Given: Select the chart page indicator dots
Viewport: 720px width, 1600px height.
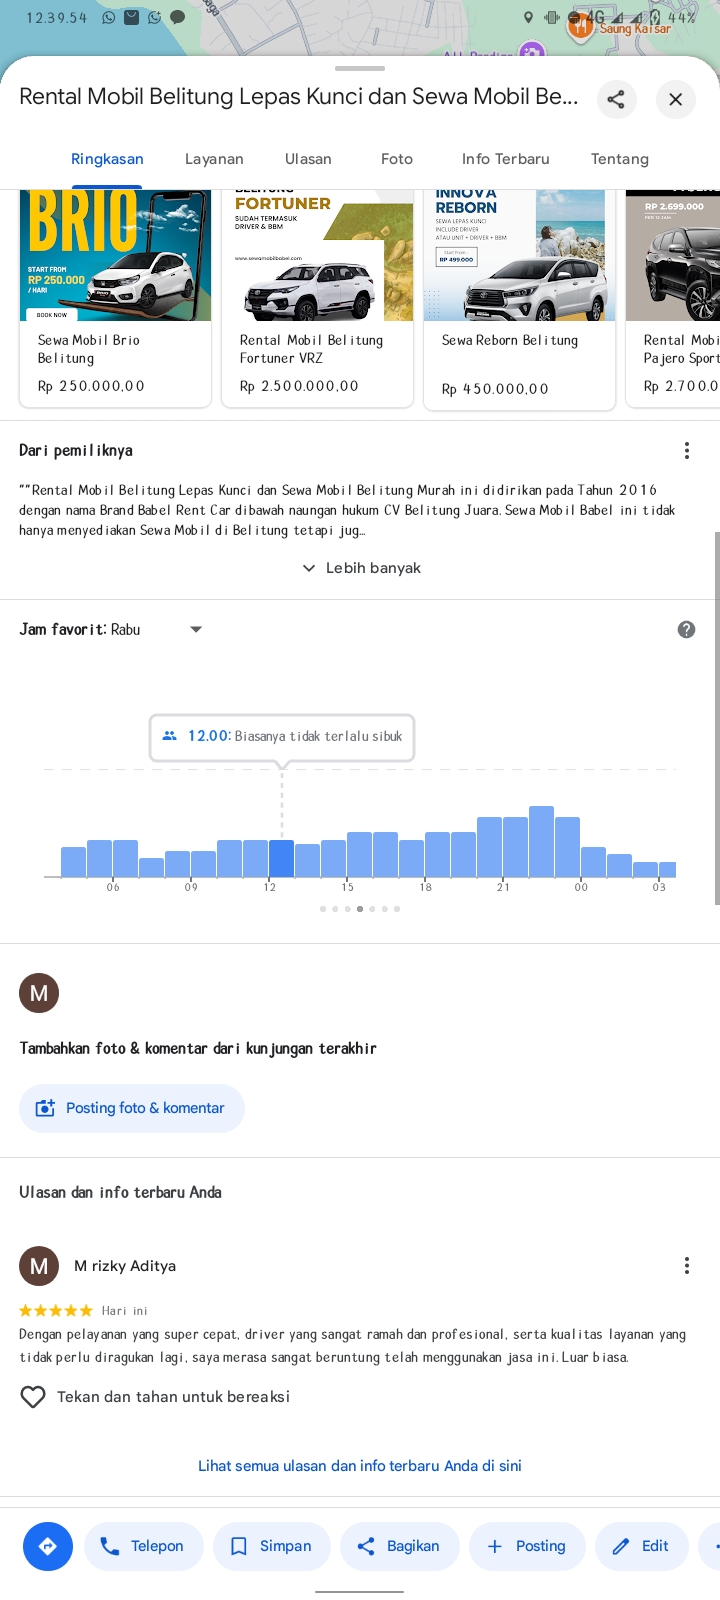Looking at the screenshot, I should click(x=360, y=909).
